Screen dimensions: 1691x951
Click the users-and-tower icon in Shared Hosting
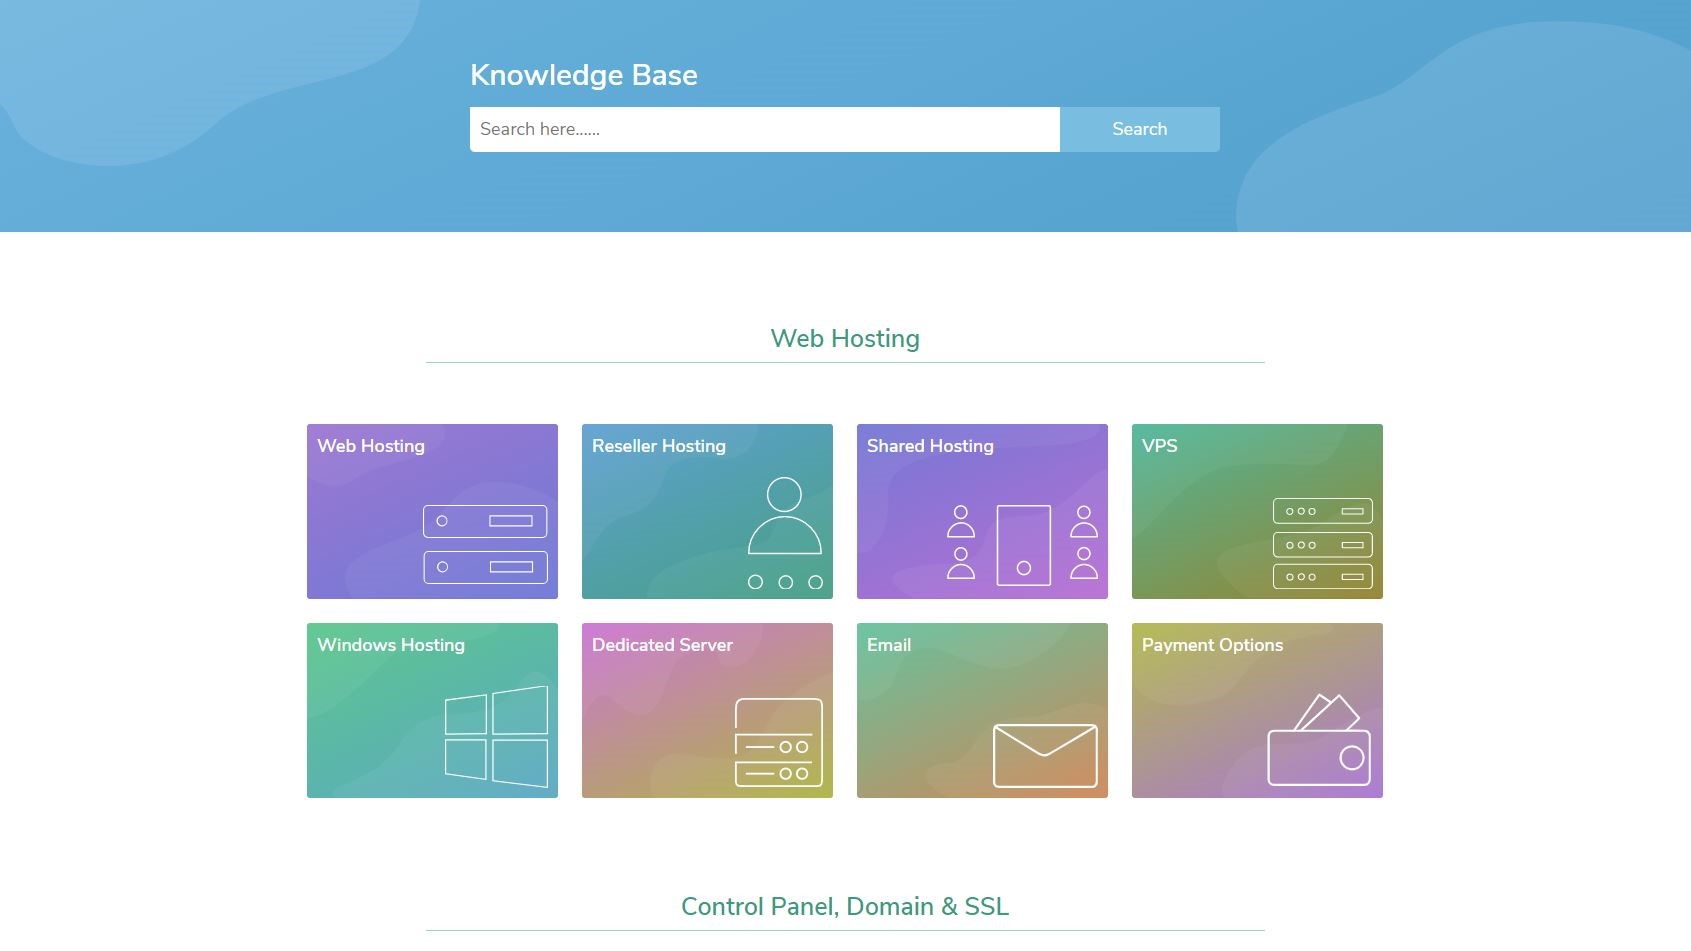pos(1023,545)
